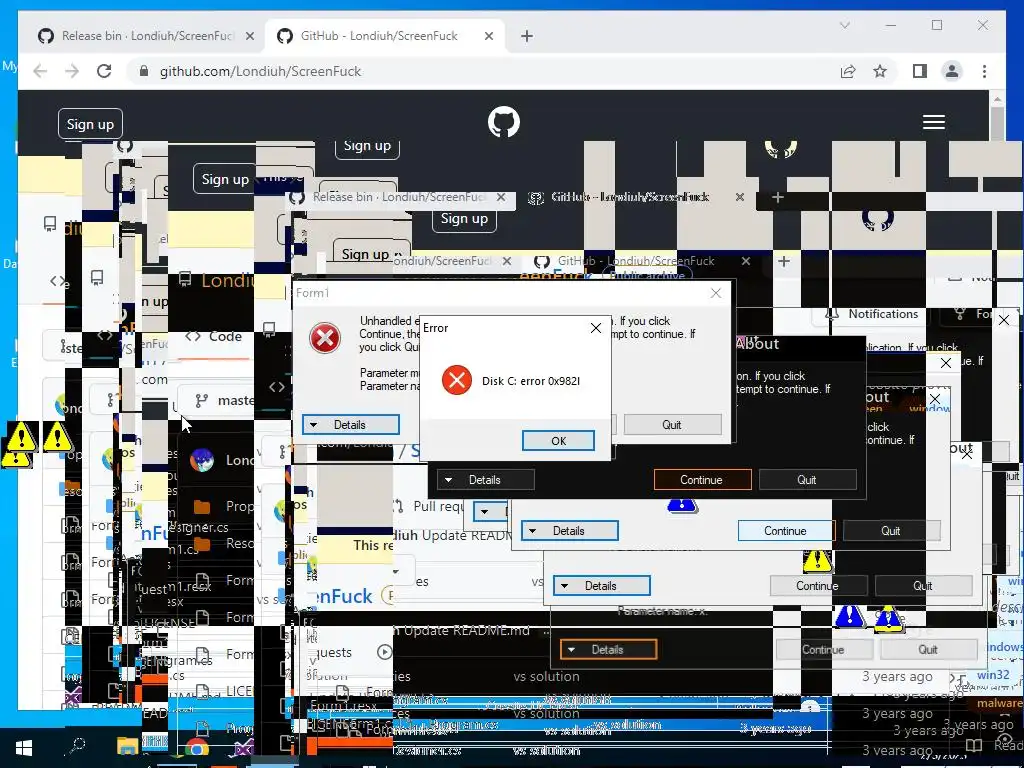Click the page vertical scrollbar thumb

997,124
